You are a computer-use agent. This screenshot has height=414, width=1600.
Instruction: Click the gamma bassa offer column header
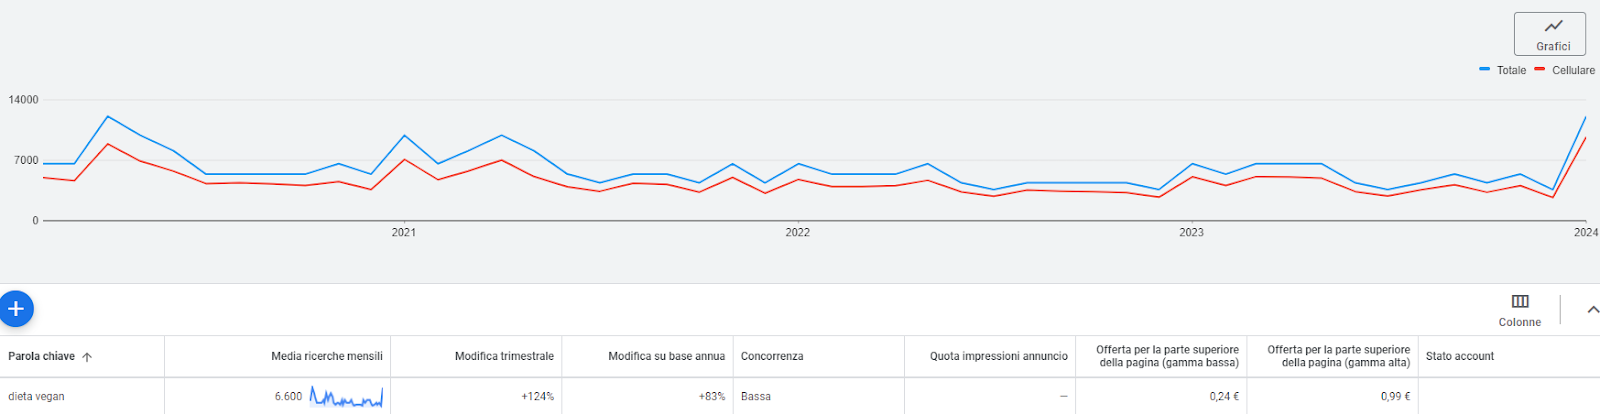tap(1167, 356)
